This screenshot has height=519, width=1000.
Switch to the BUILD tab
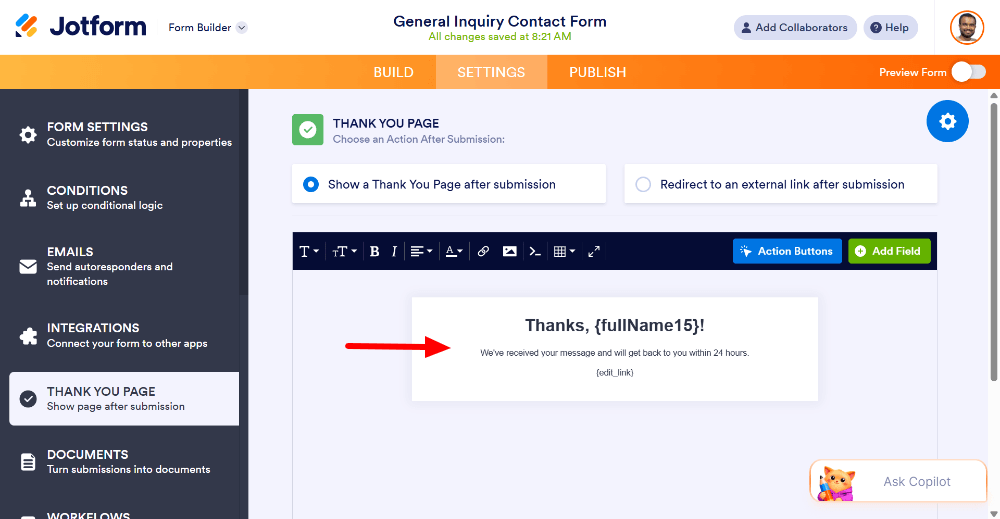coord(393,72)
